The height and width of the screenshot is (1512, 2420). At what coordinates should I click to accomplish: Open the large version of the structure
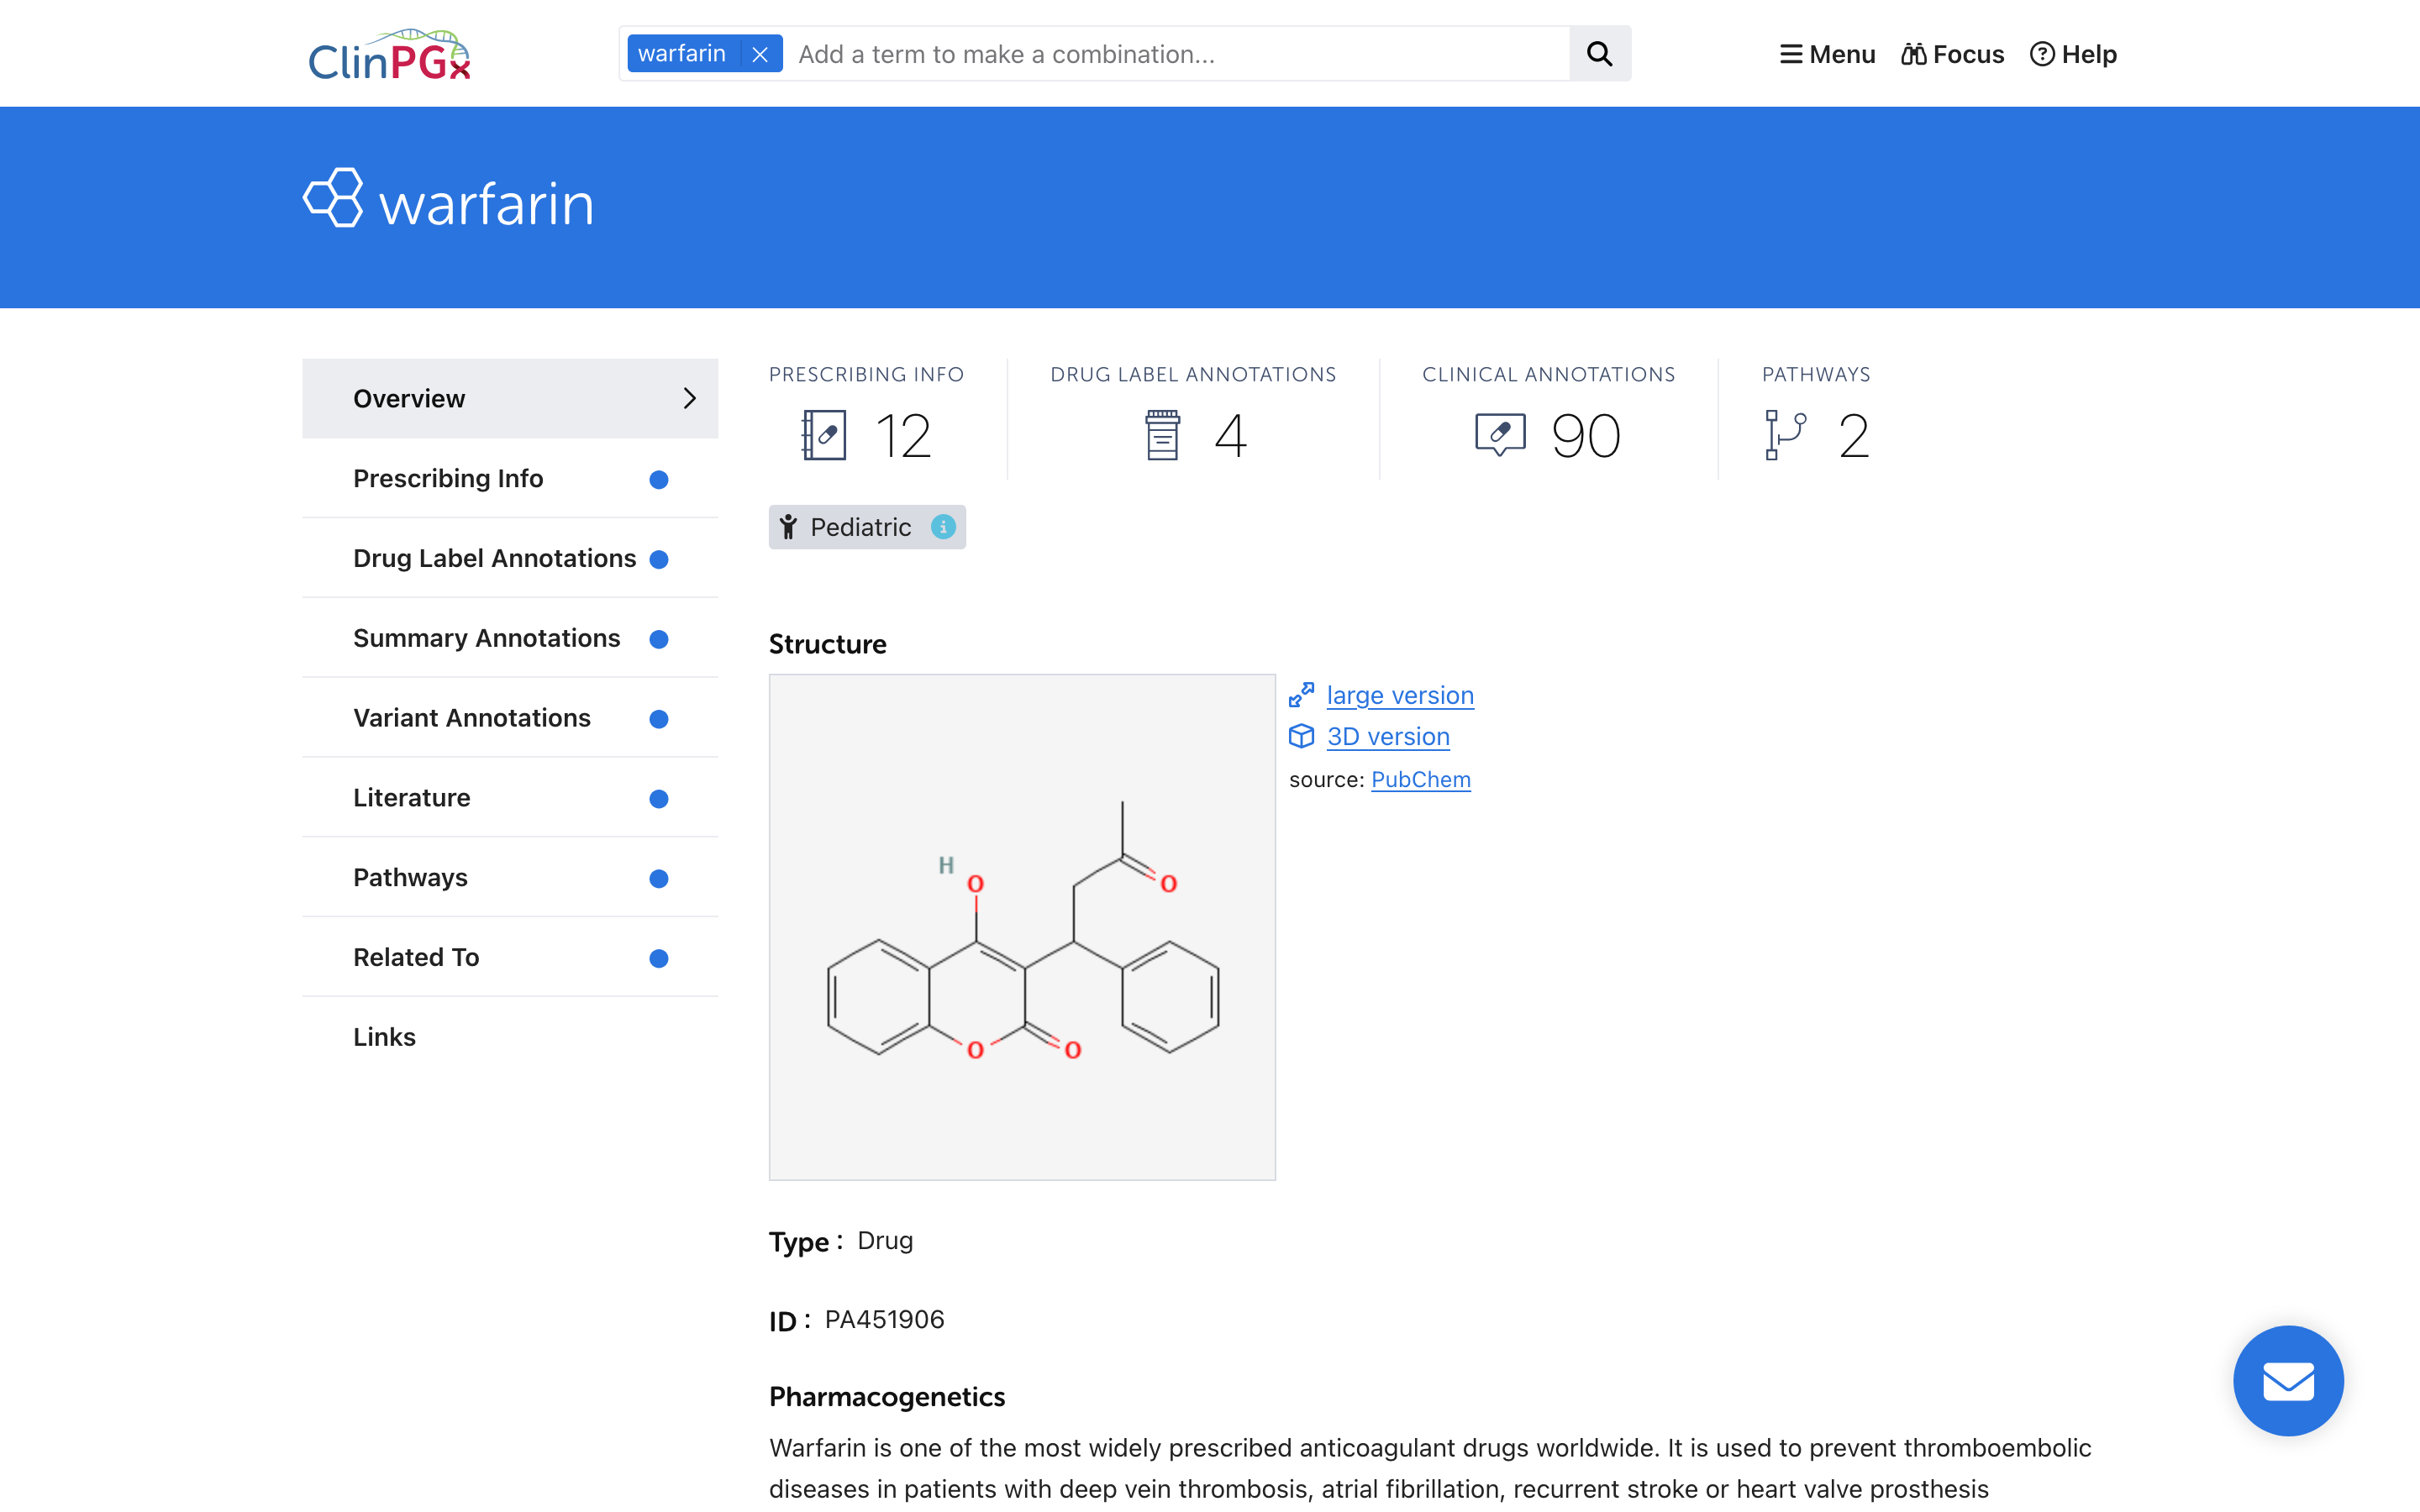click(x=1399, y=695)
